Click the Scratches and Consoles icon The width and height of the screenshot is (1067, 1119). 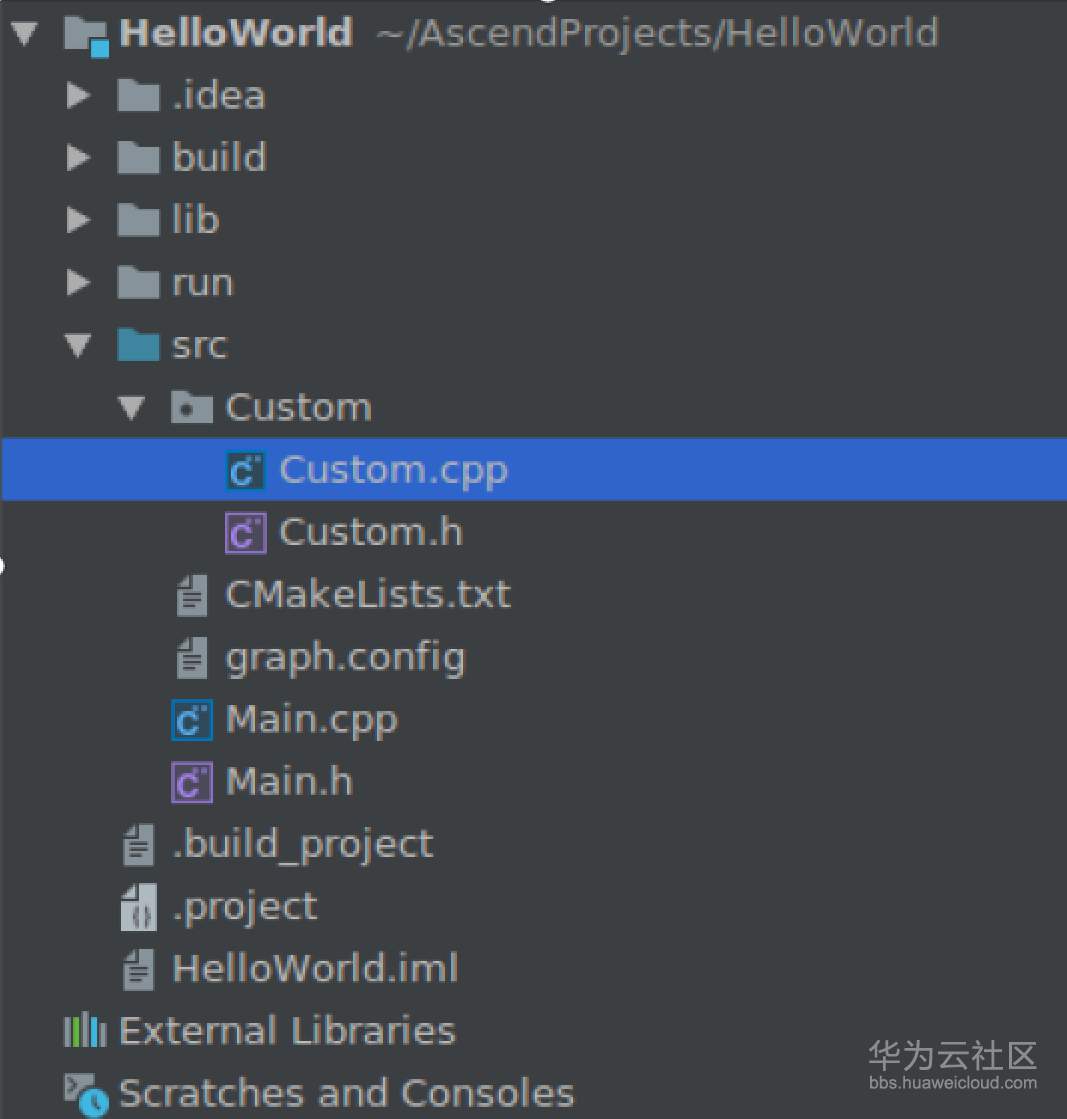[86, 1094]
